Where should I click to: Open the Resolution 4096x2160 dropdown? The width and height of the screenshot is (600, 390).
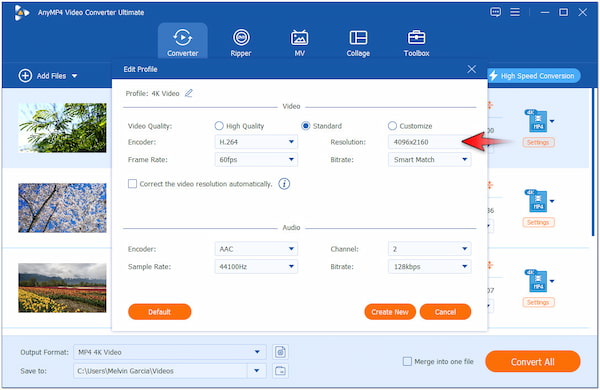pyautogui.click(x=429, y=142)
